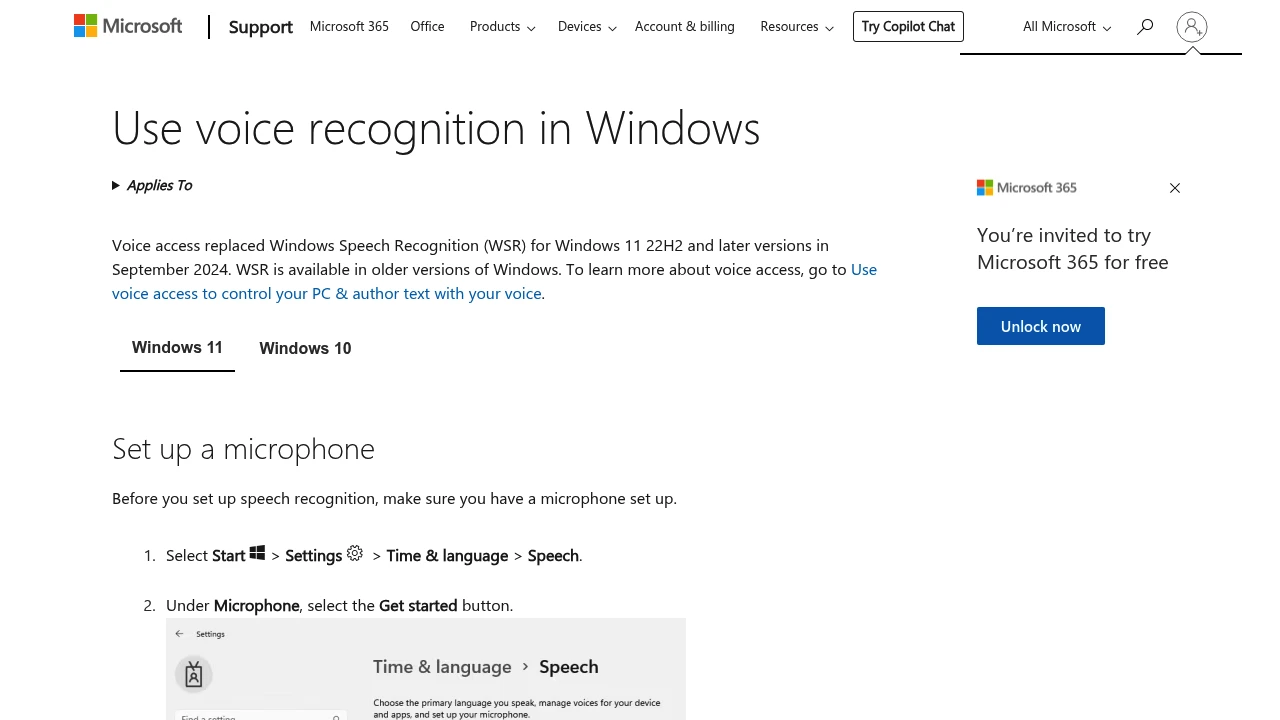Click 'You're invited to try Microsoft 365' text
Screen dimensions: 1280x720
[1073, 248]
